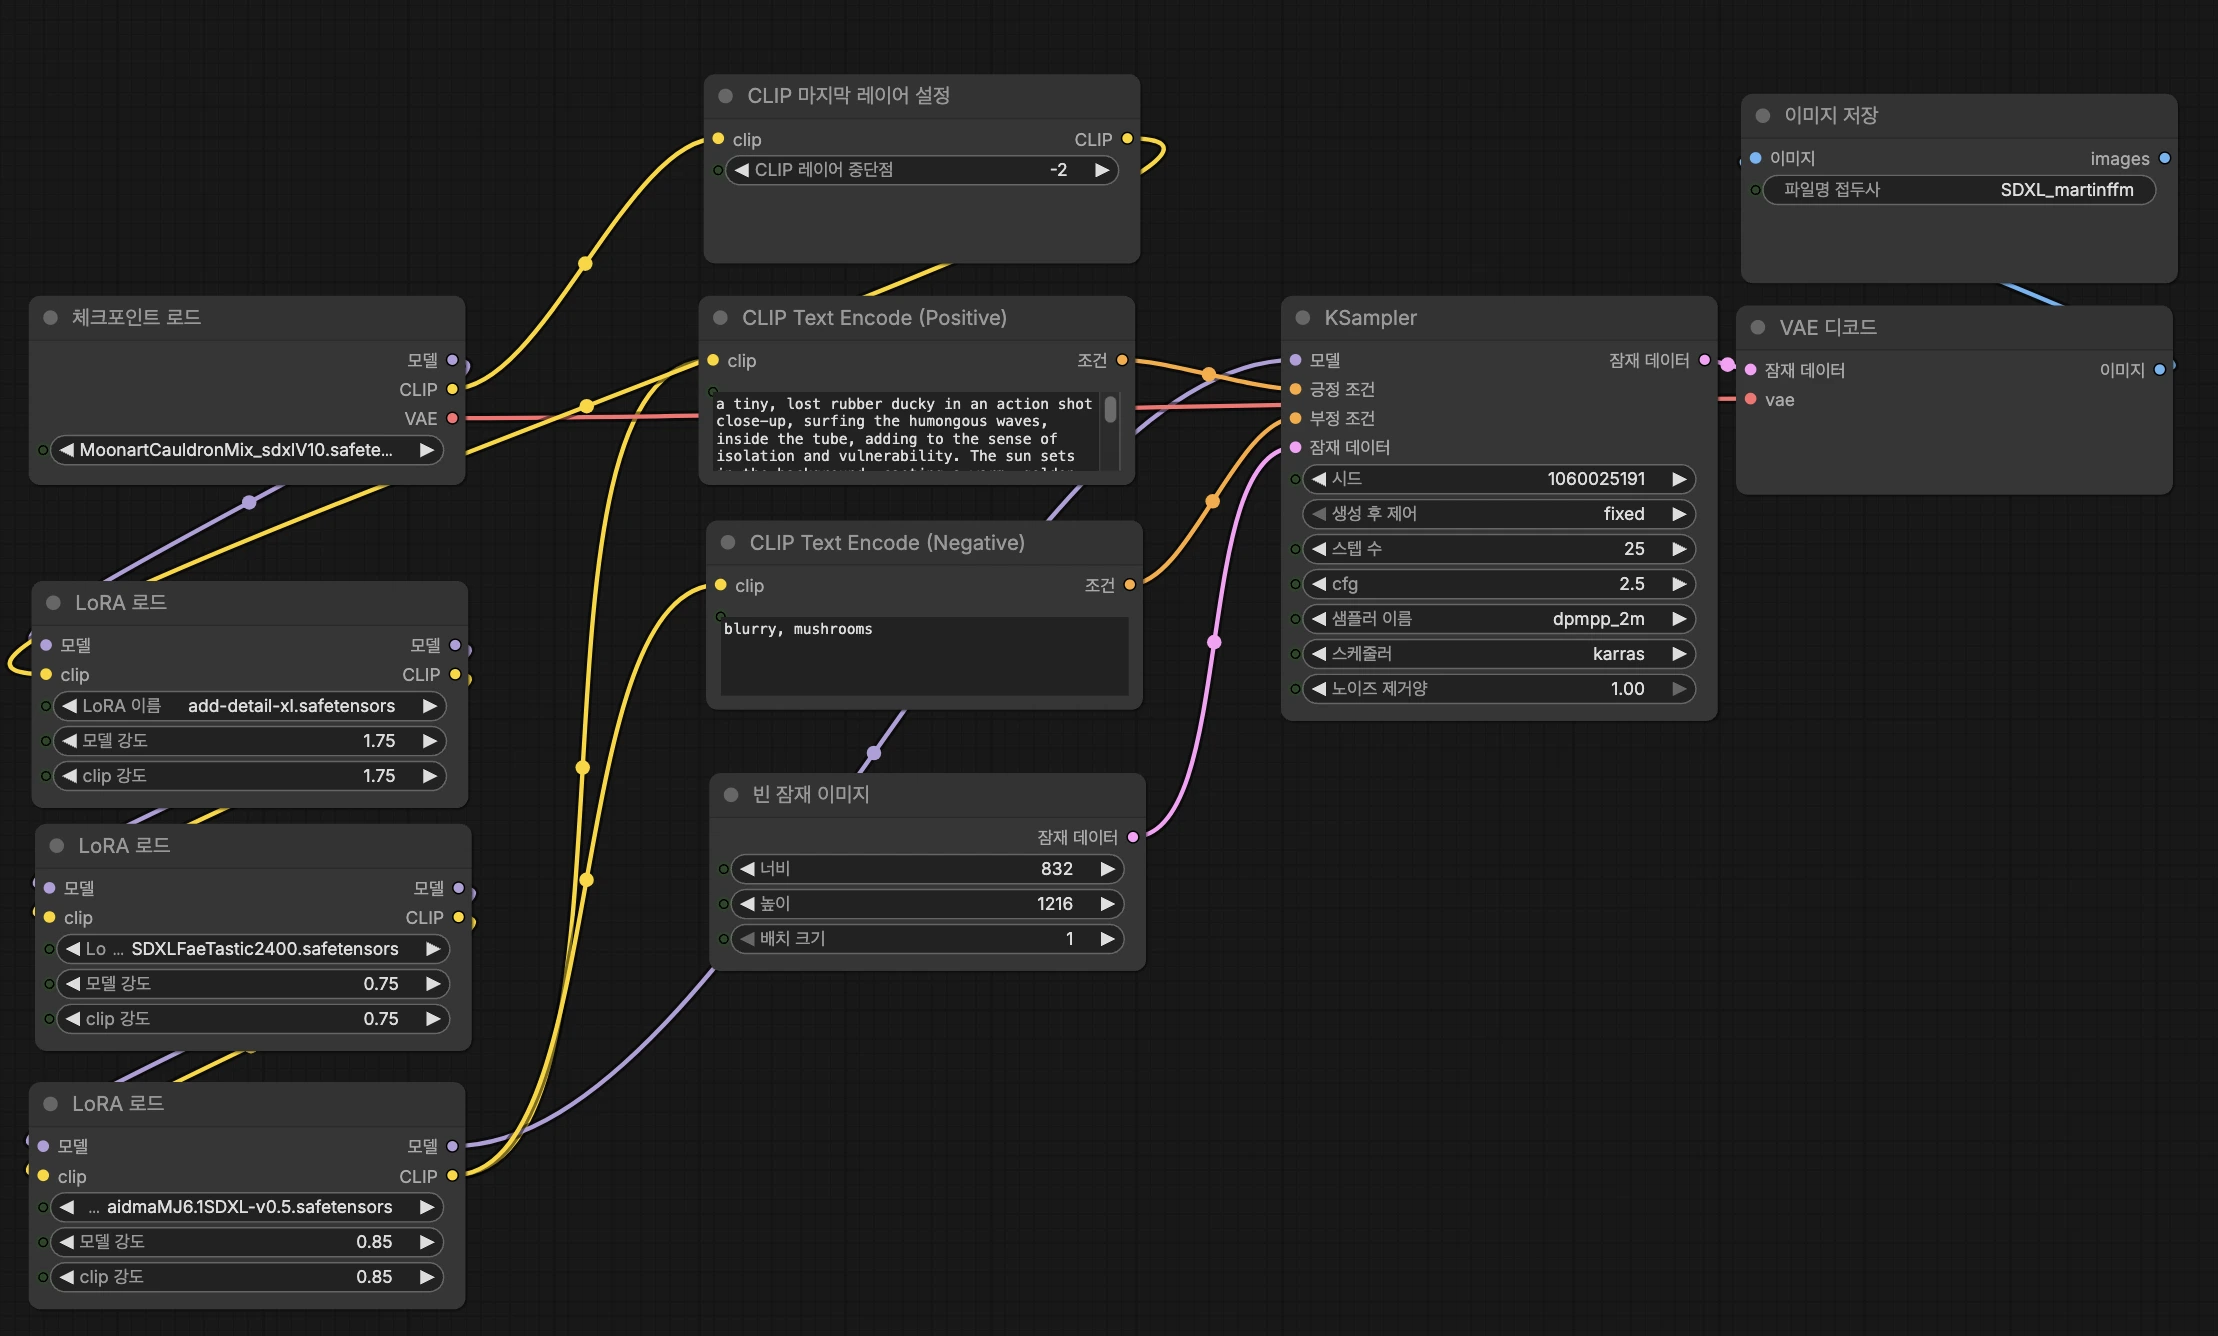
Task: Click the images output socket on 이미지 저장
Action: [2165, 158]
